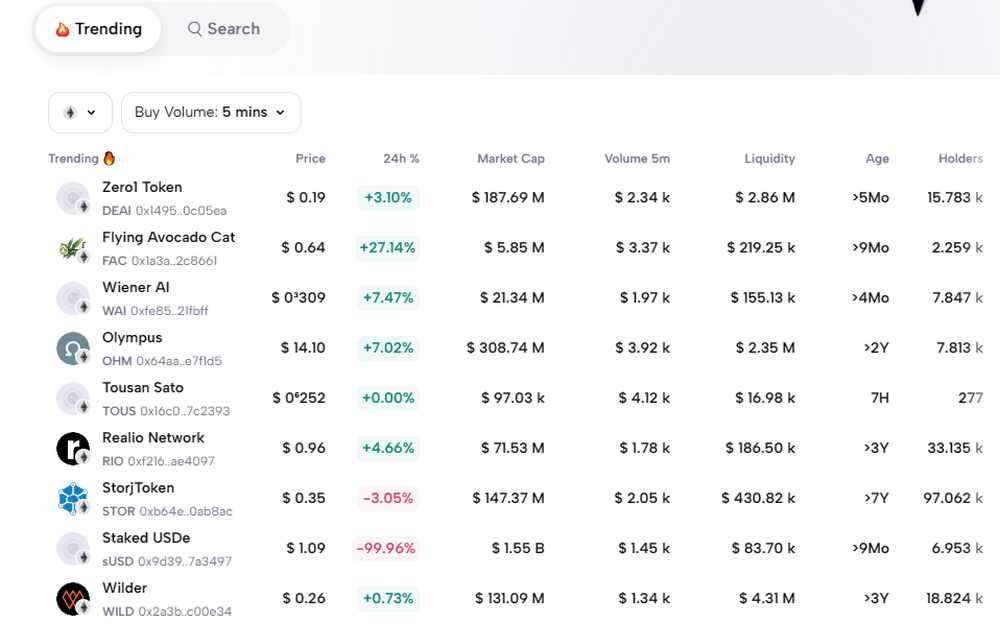The width and height of the screenshot is (1000, 625).
Task: Click the TOUS 0x16c0..7c2393 address
Action: (166, 411)
